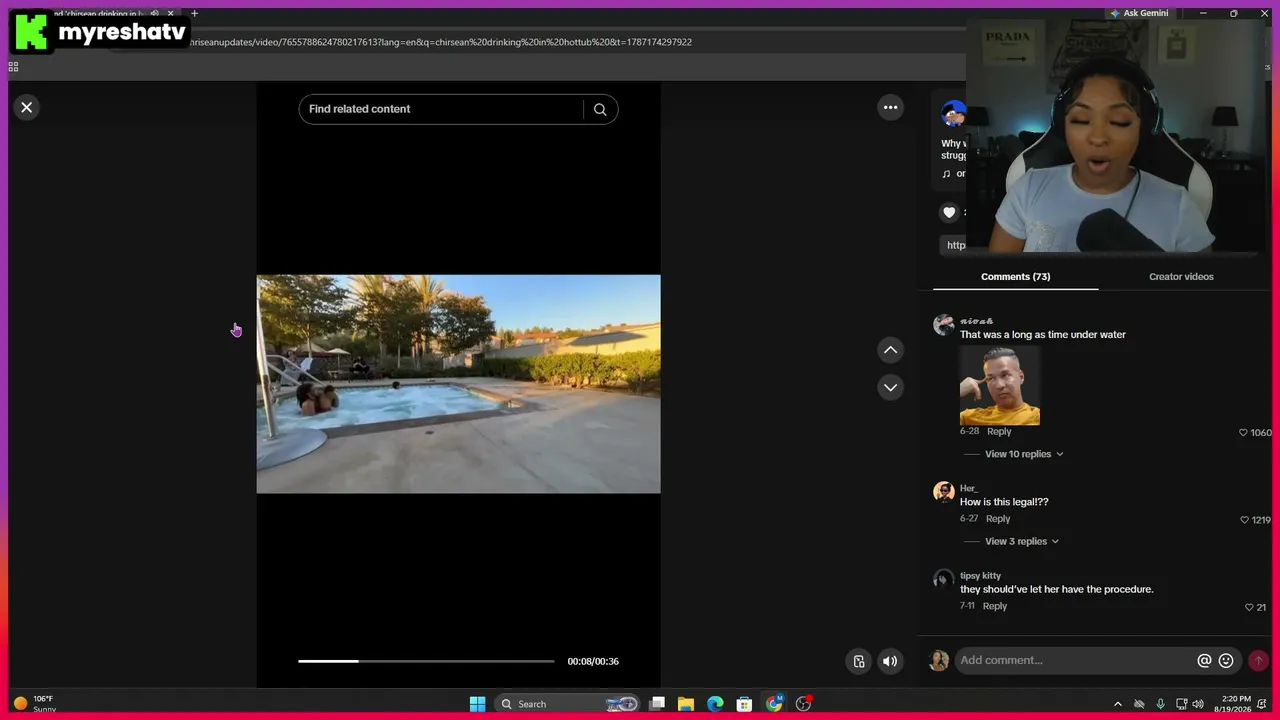Post the comment with the red arrow button
The image size is (1280, 720).
(1258, 661)
